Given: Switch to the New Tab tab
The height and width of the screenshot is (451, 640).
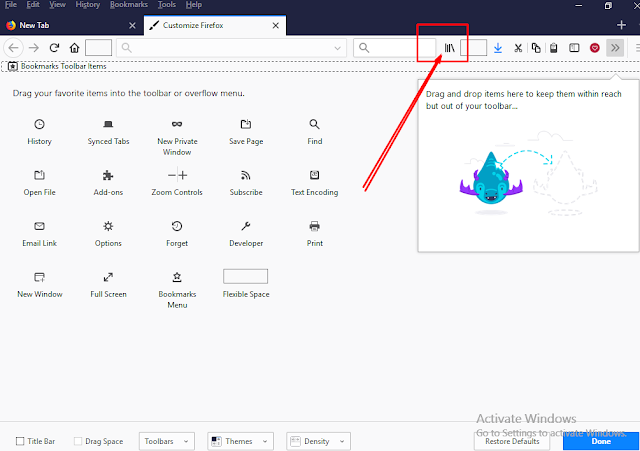Looking at the screenshot, I should (x=71, y=25).
